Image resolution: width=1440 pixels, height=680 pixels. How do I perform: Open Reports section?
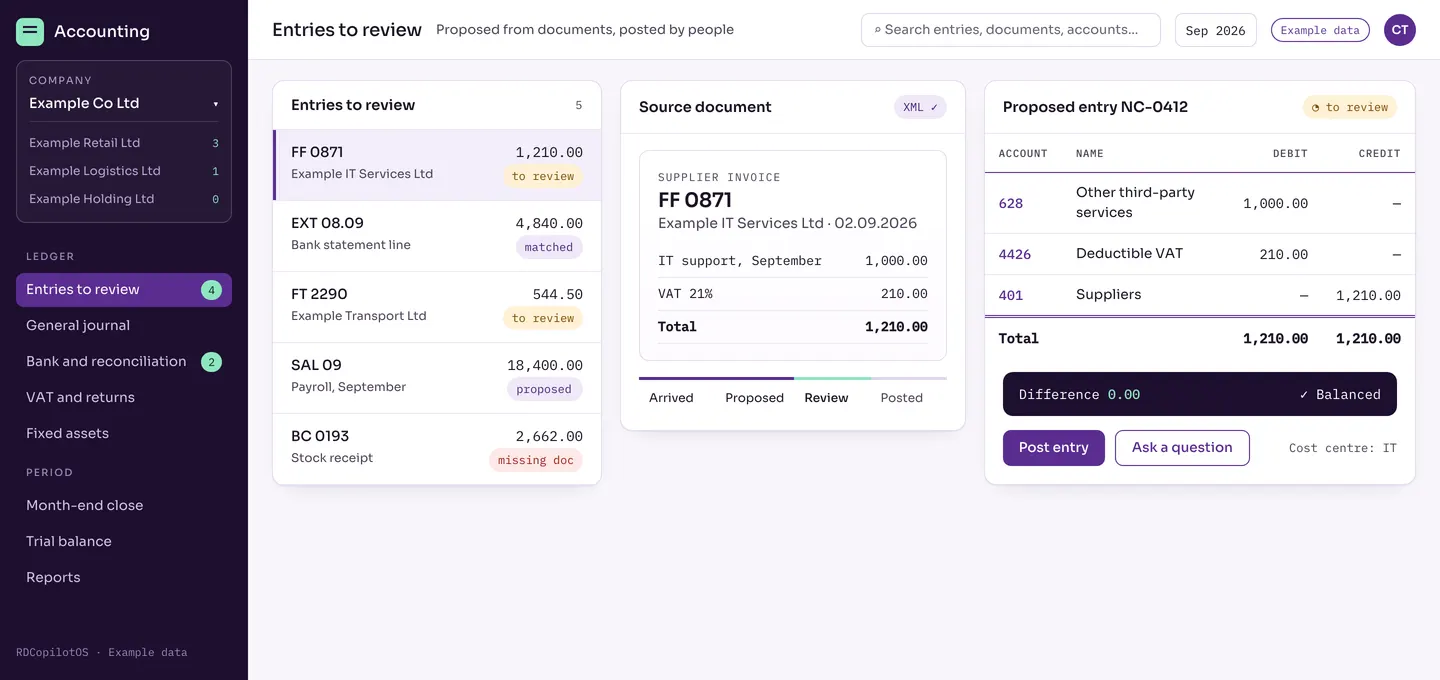(124, 578)
